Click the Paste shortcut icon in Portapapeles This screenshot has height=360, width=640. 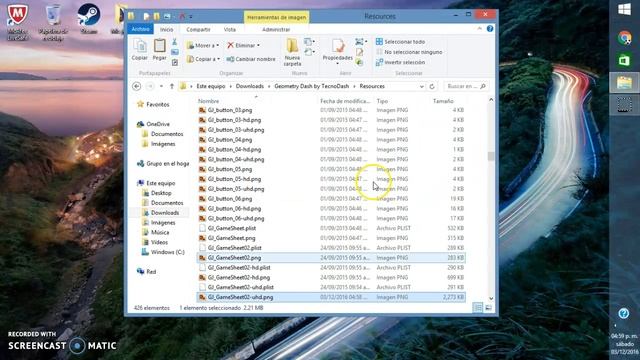coord(175,62)
